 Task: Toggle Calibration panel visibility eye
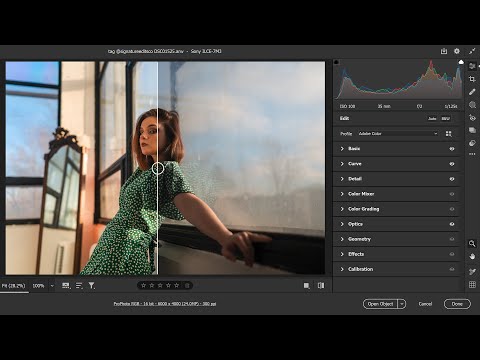point(452,269)
